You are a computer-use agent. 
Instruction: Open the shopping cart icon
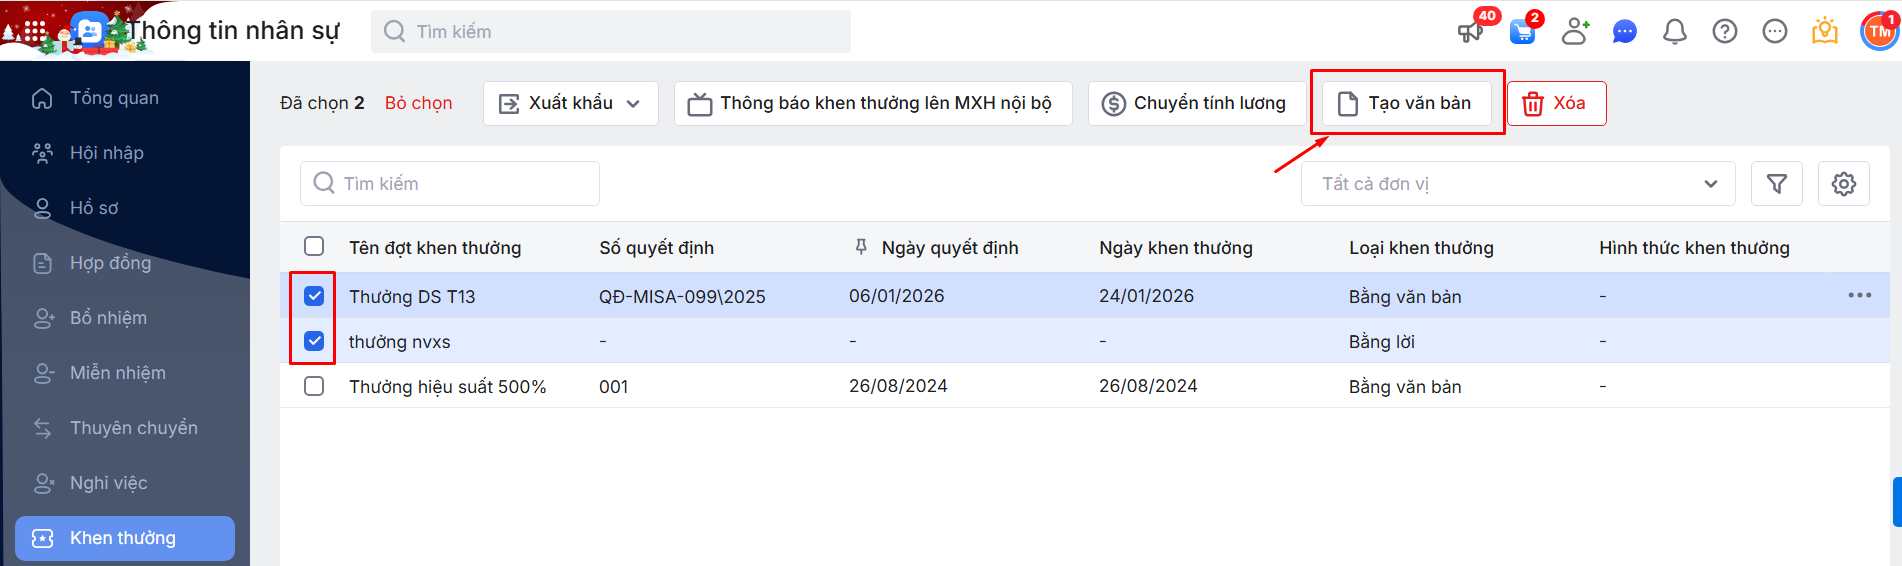(1522, 32)
